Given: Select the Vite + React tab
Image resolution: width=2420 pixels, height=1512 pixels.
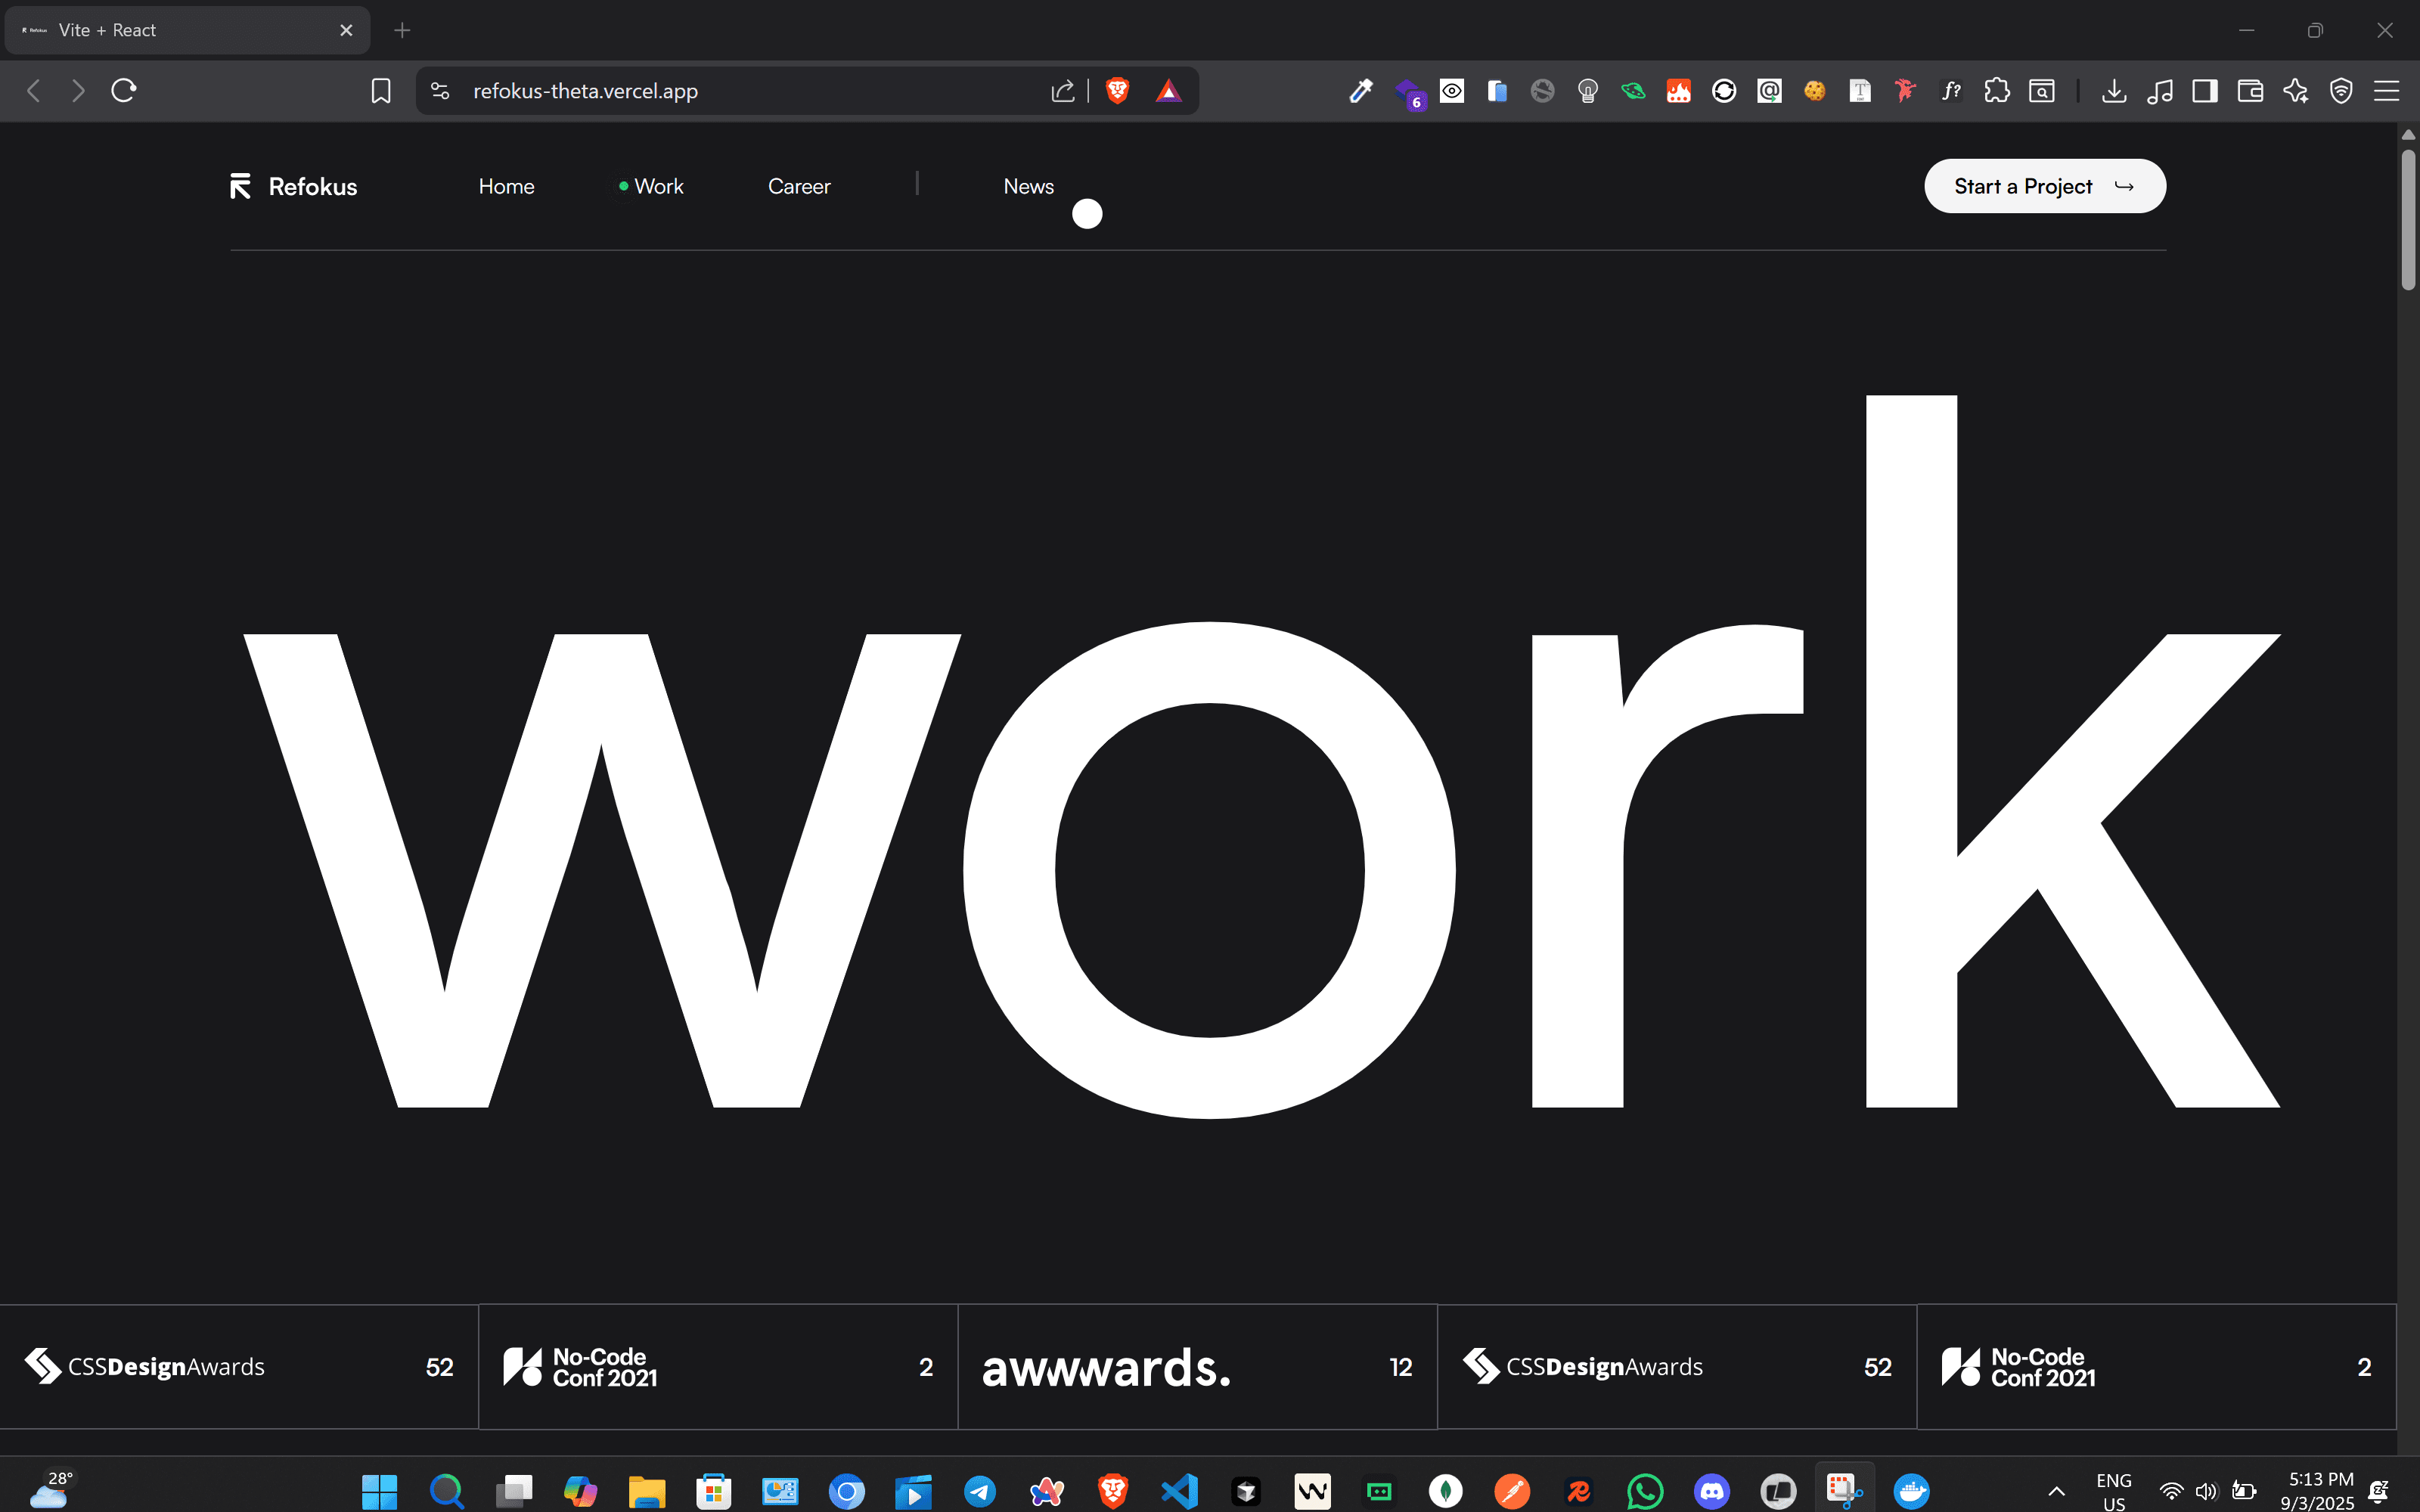Looking at the screenshot, I should point(187,30).
